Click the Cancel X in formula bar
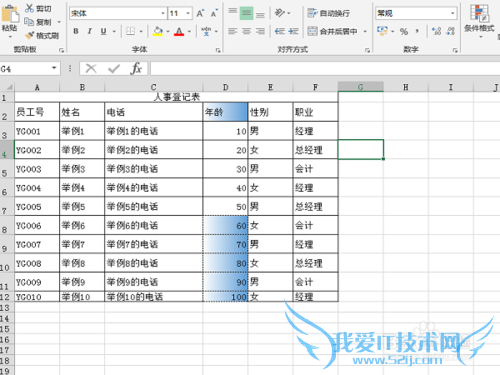This screenshot has width=500, height=375. 91,69
